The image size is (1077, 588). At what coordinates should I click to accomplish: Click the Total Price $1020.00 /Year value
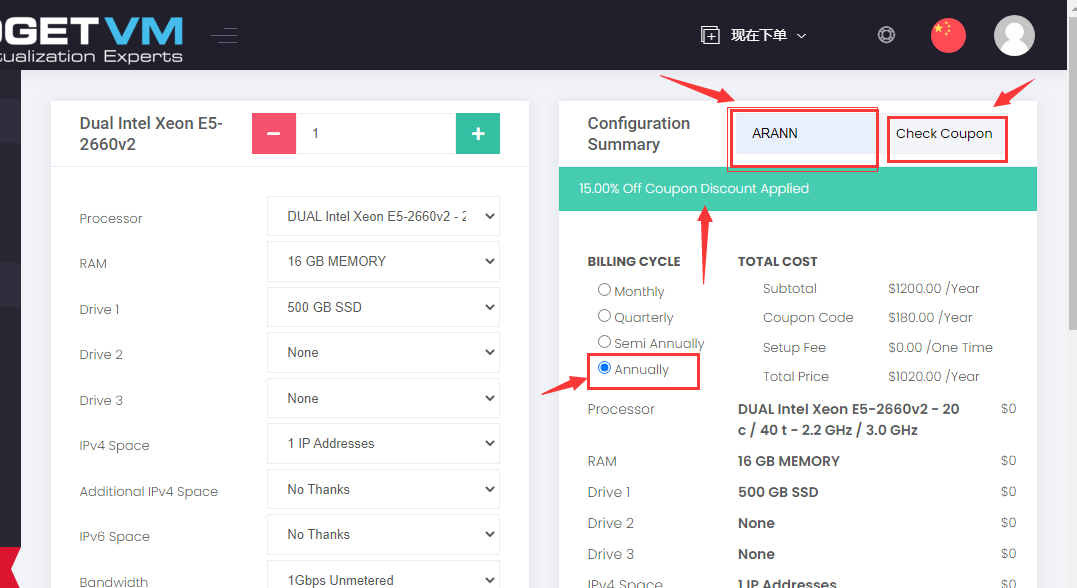click(933, 376)
